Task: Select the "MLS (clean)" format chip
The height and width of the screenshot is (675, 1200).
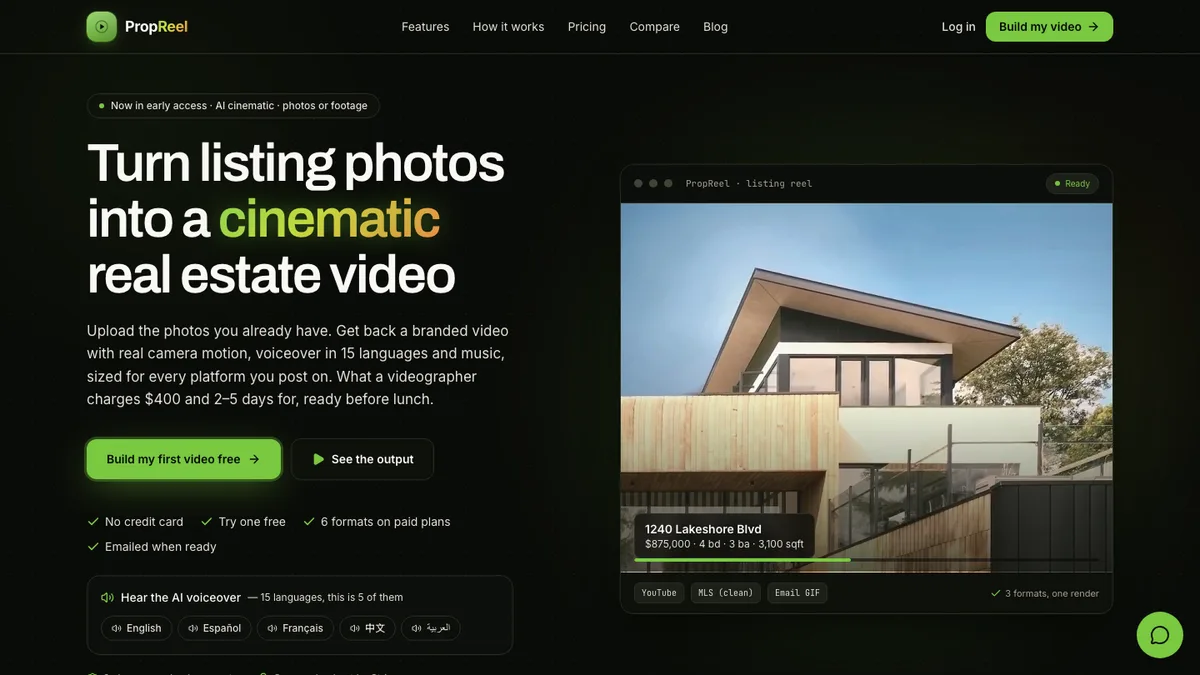Action: [x=726, y=593]
